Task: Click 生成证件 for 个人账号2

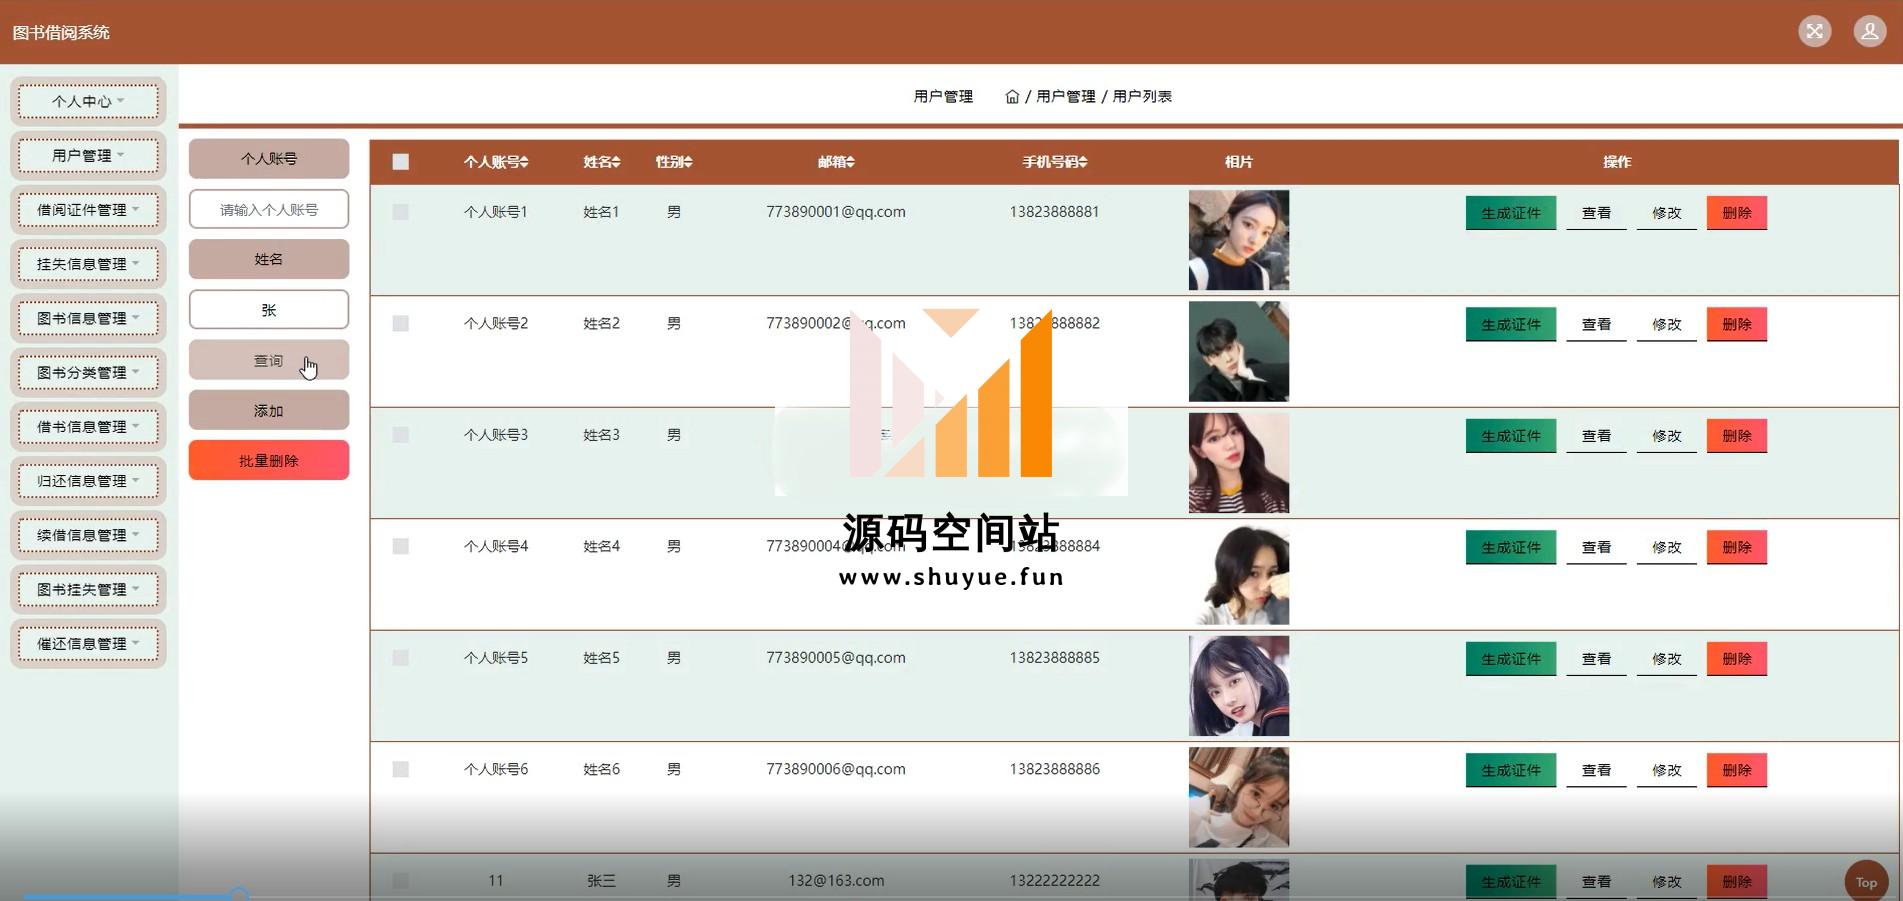Action: (x=1511, y=324)
